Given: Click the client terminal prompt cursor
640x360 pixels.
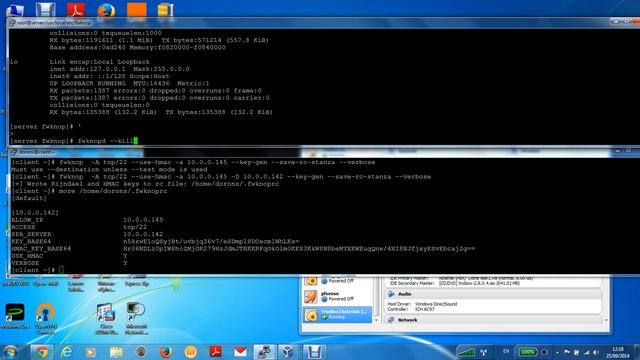Looking at the screenshot, I should 61,270.
